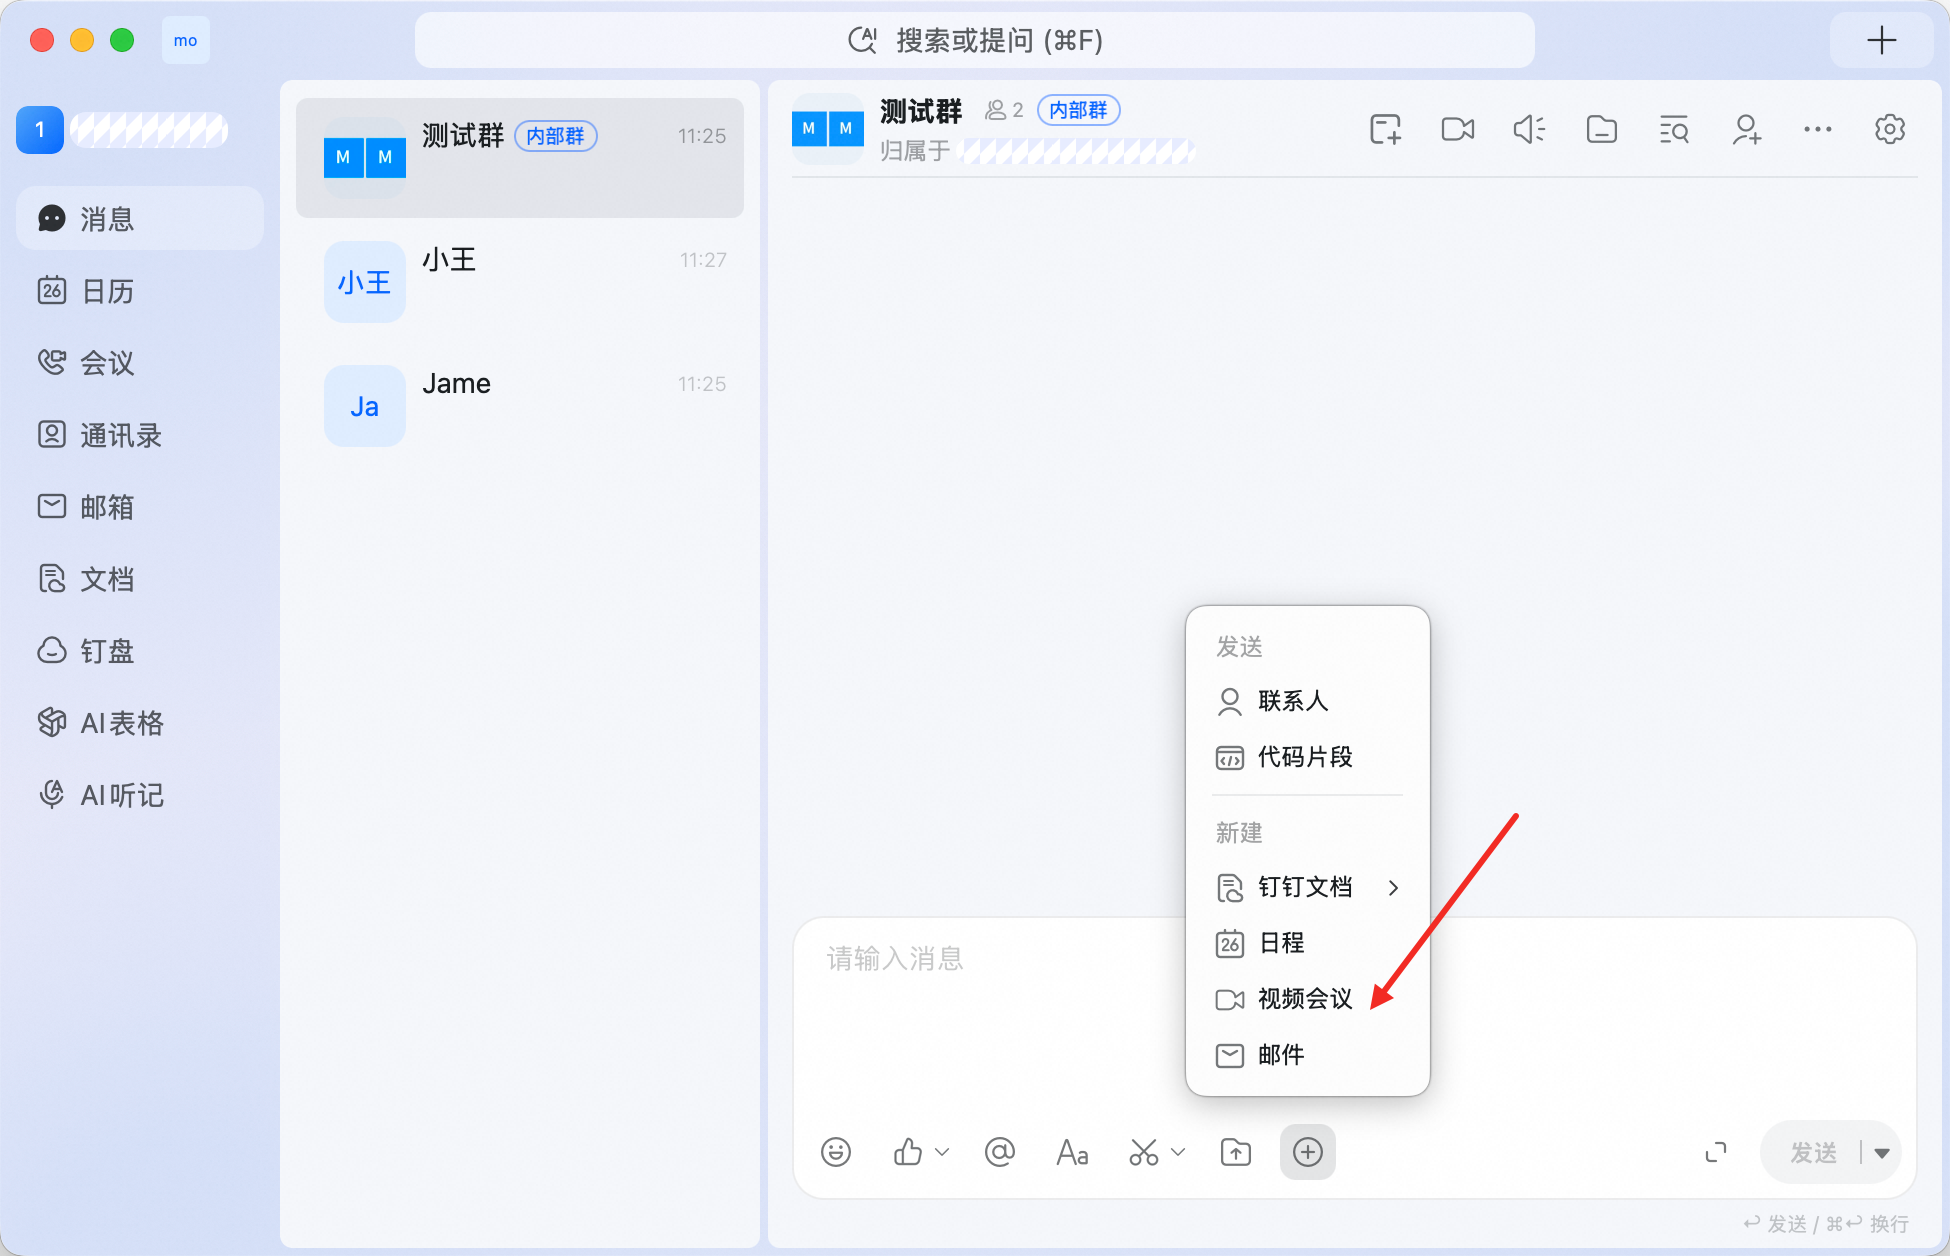Click the 内部群 tag in chat header

click(1078, 110)
